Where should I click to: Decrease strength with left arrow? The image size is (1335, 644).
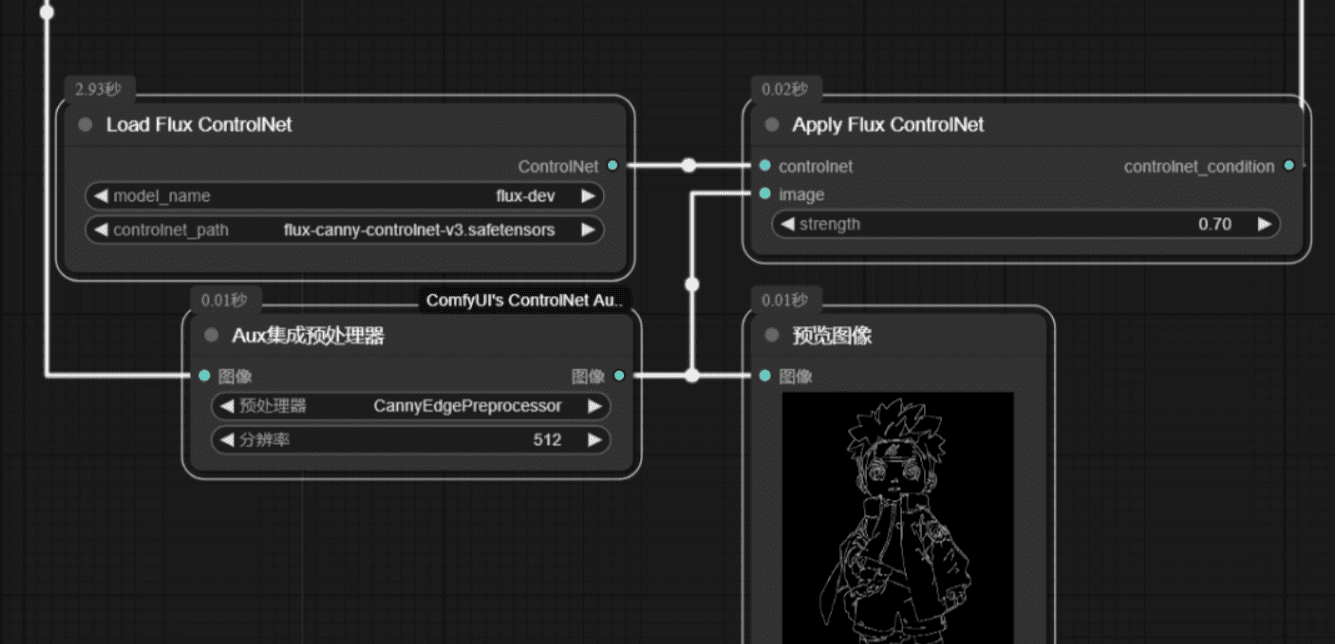click(786, 224)
